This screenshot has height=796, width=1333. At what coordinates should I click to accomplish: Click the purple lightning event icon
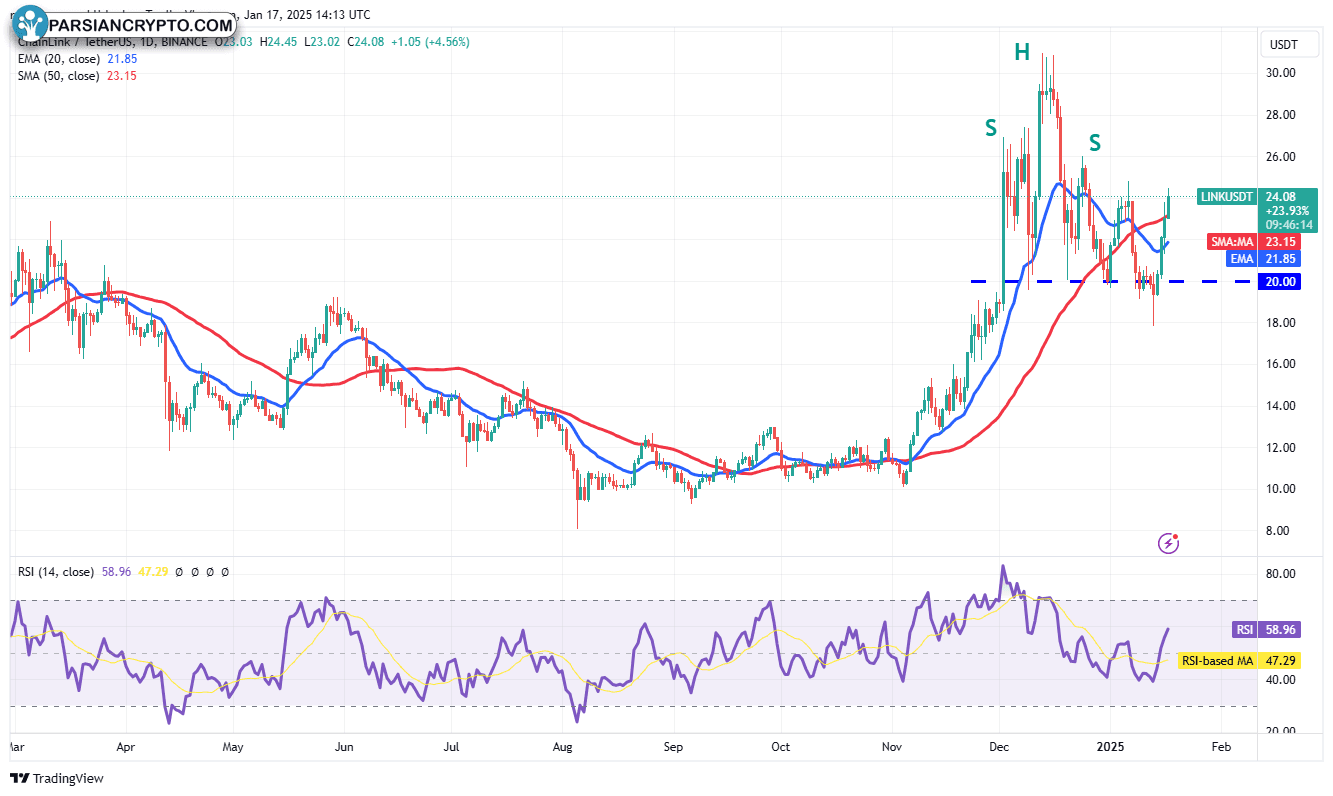click(x=1168, y=543)
